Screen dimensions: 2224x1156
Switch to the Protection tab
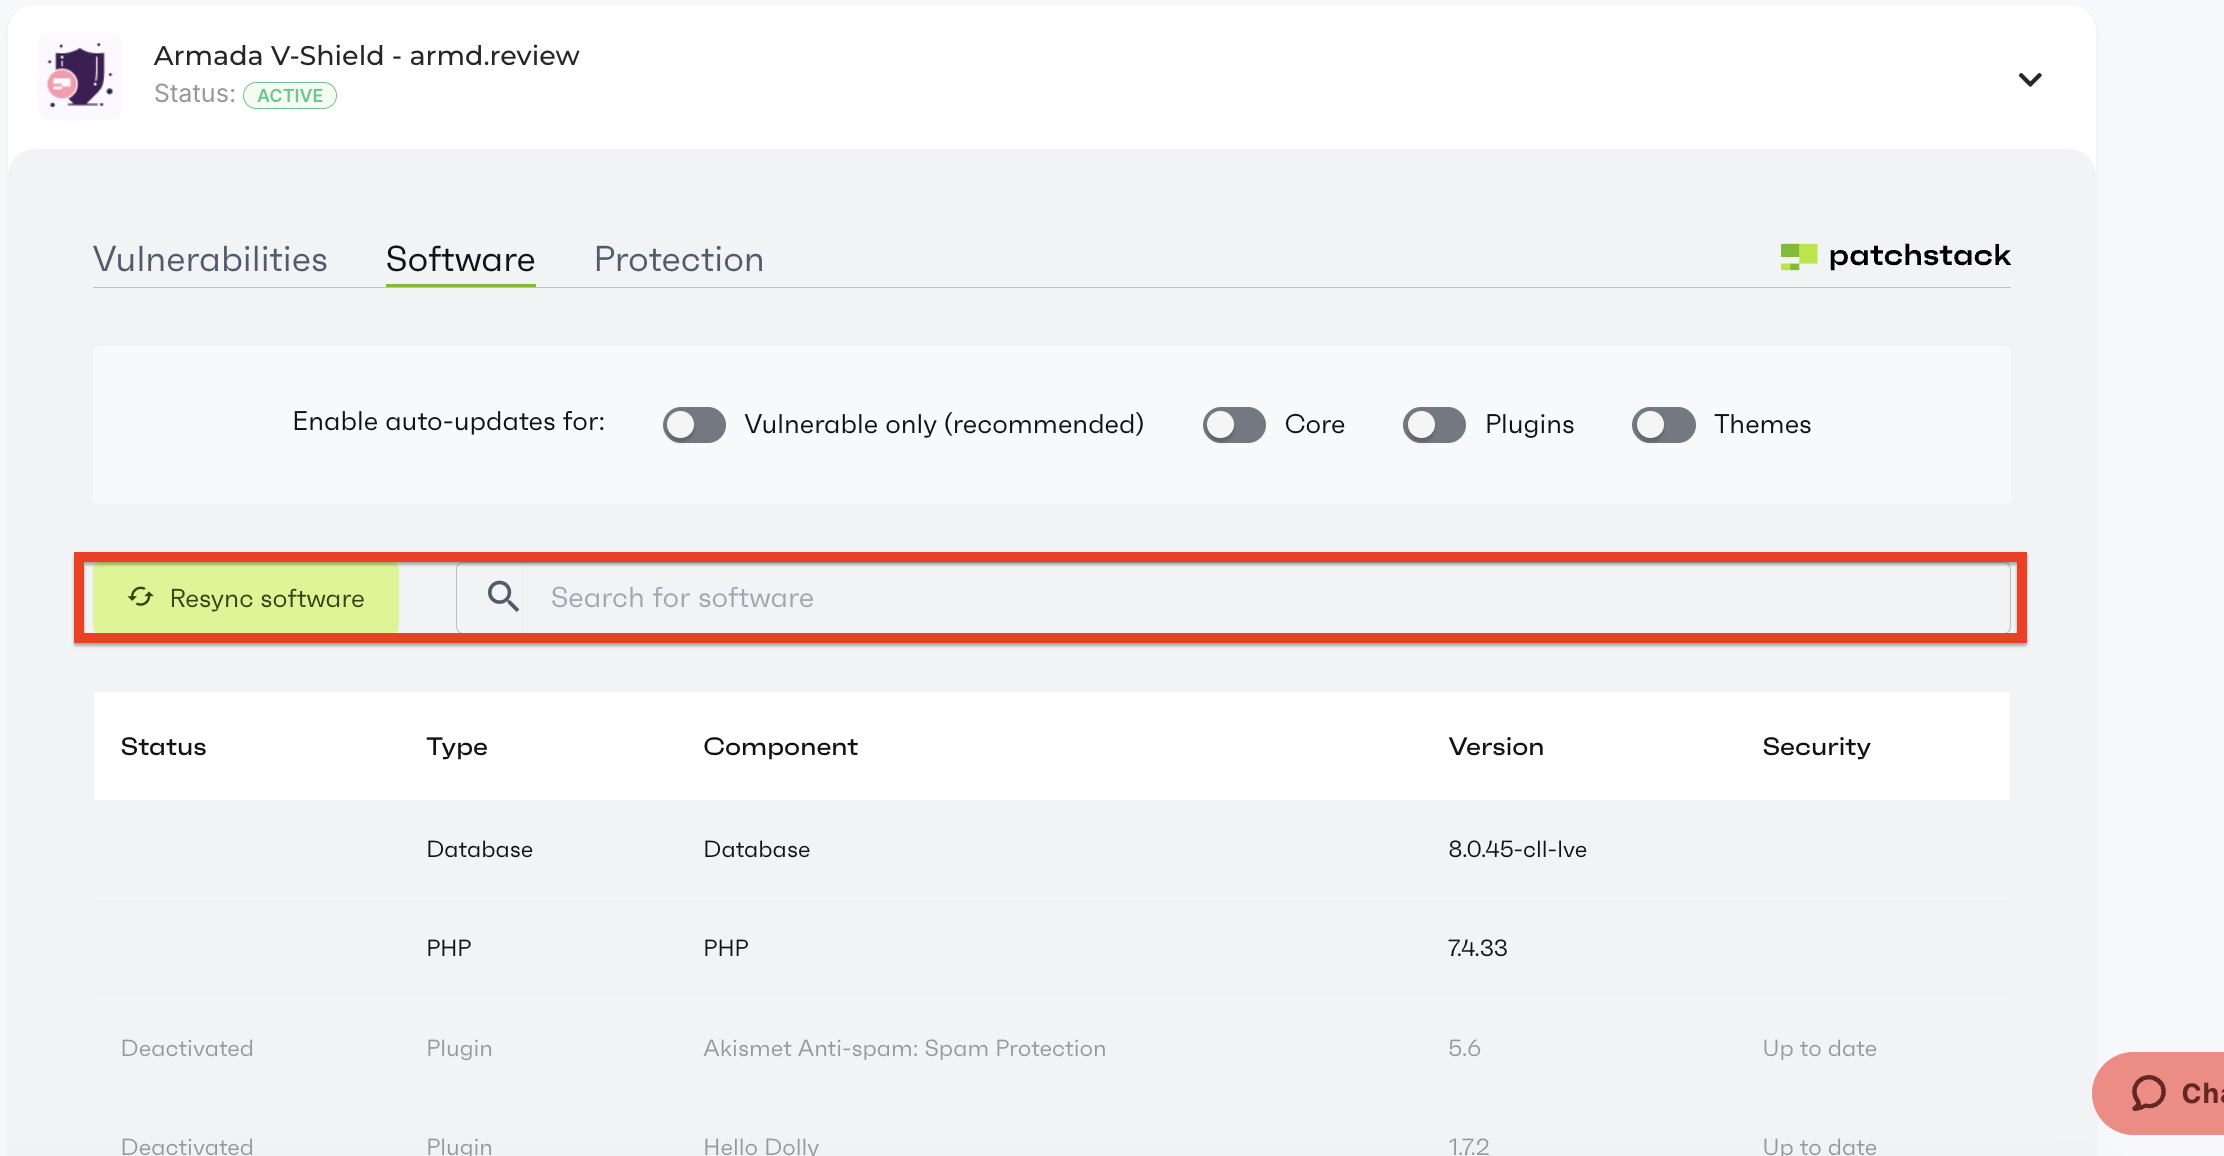[678, 259]
